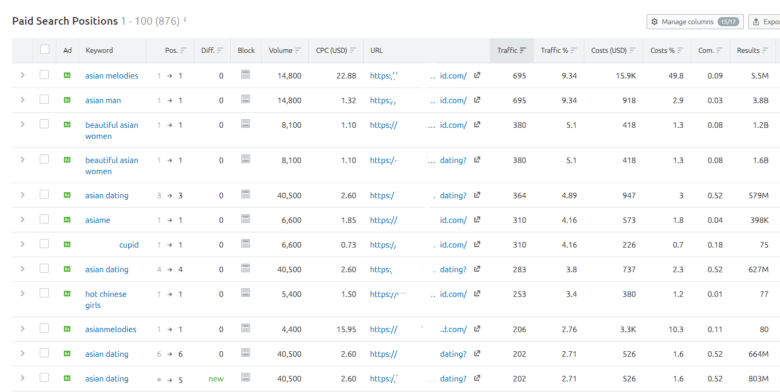Click the Diff. column sort icon
Image resolution: width=780 pixels, height=392 pixels.
(220, 50)
